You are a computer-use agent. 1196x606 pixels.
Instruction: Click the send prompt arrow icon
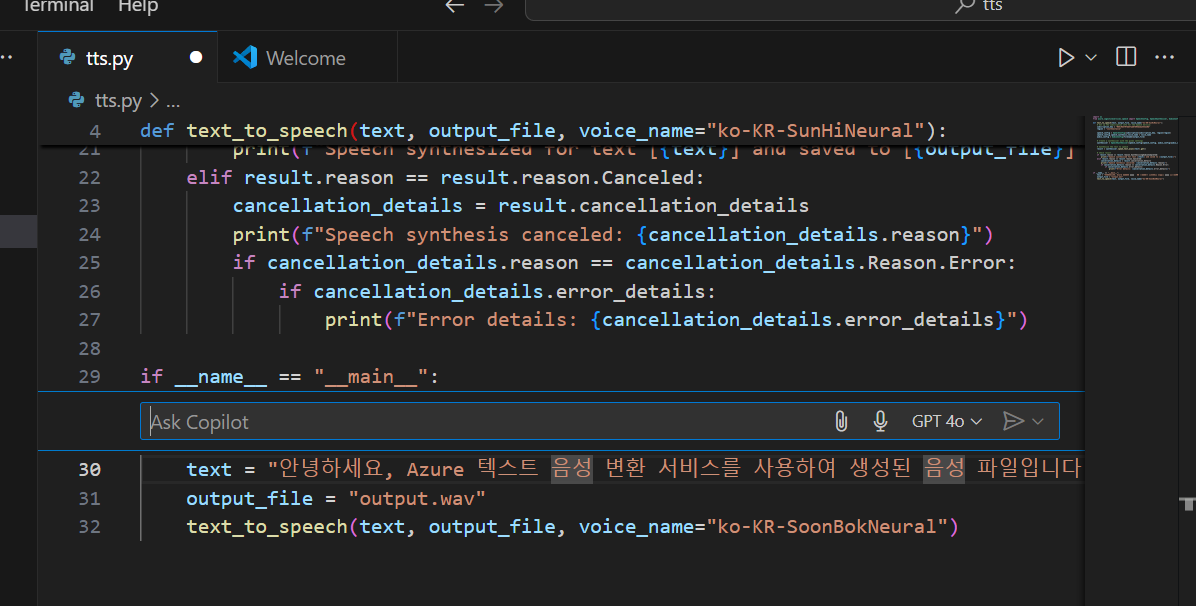[x=1014, y=421]
